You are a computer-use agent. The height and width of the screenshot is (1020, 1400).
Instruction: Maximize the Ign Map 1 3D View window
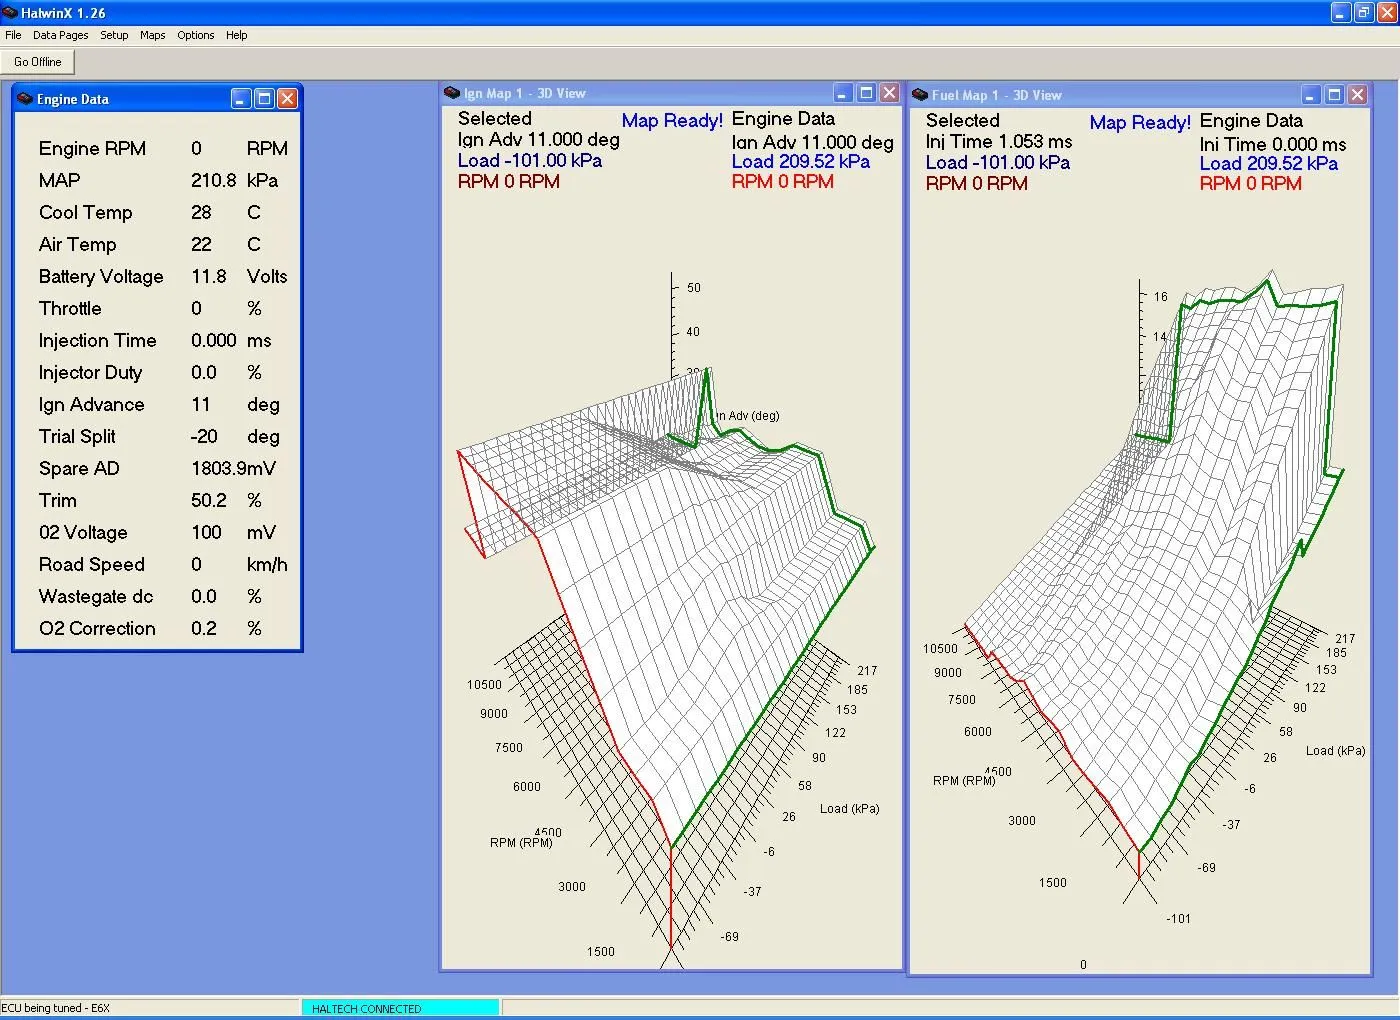tap(866, 93)
